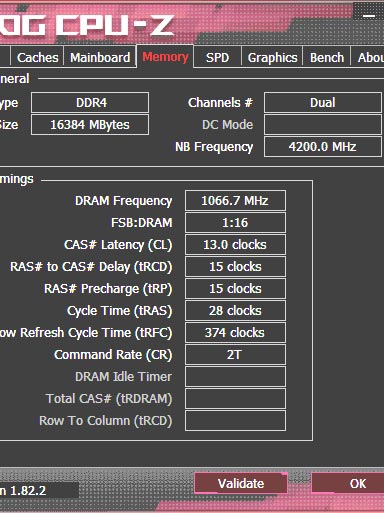Viewport: 384px width, 513px height.
Task: Click the DDR4 memory type field
Action: (x=90, y=102)
